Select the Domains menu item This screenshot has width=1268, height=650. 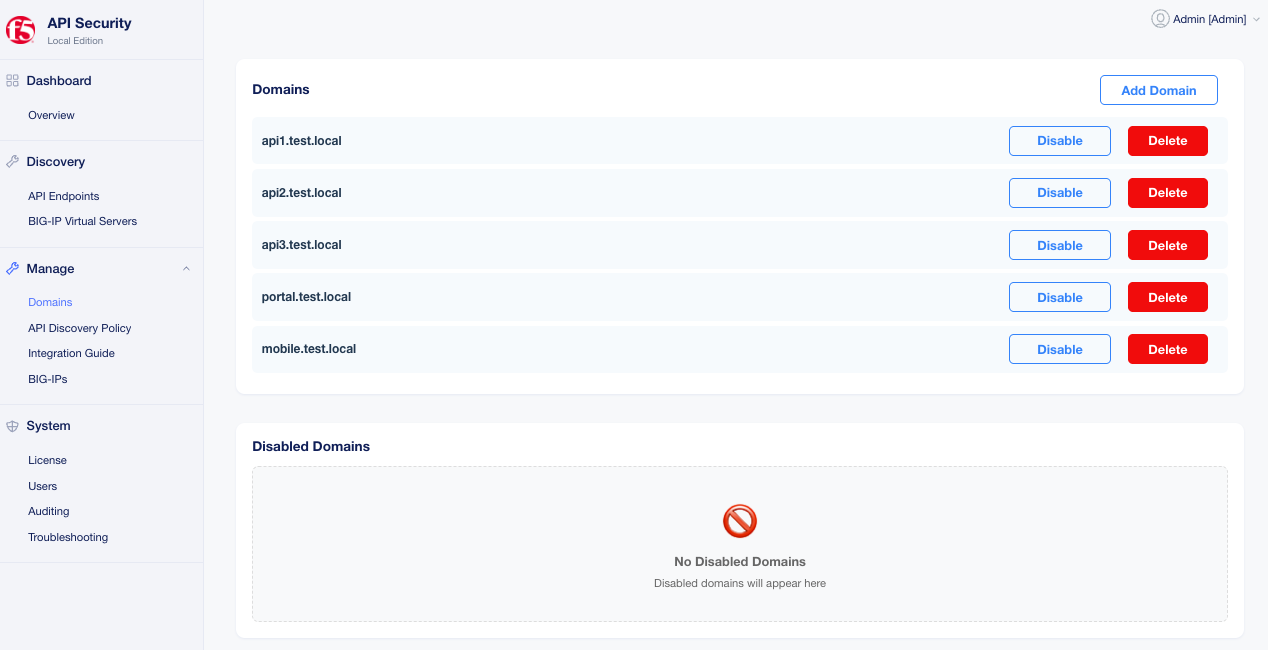[x=50, y=303]
